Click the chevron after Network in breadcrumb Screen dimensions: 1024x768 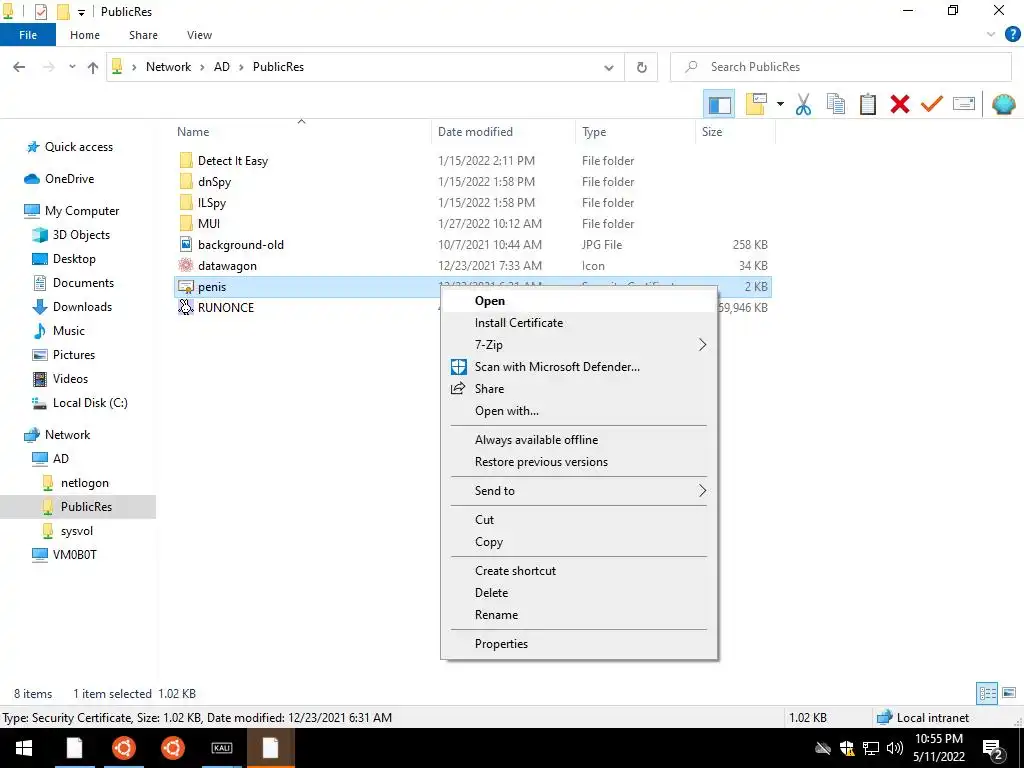pos(202,67)
